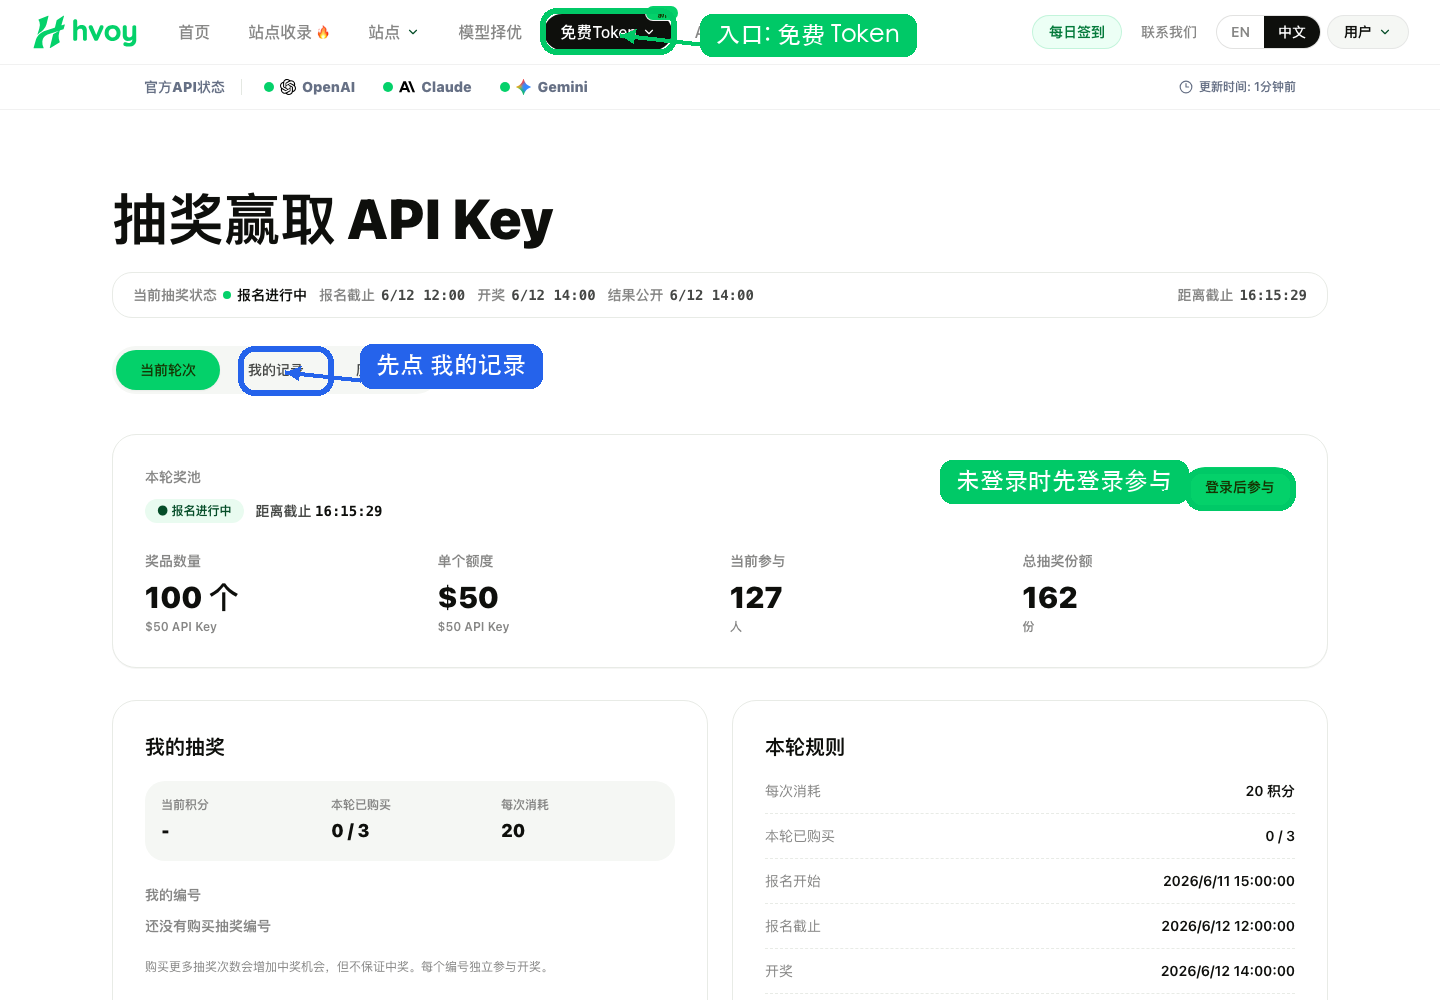
Task: Click the fire icon beside 站点收录
Action: click(x=323, y=32)
